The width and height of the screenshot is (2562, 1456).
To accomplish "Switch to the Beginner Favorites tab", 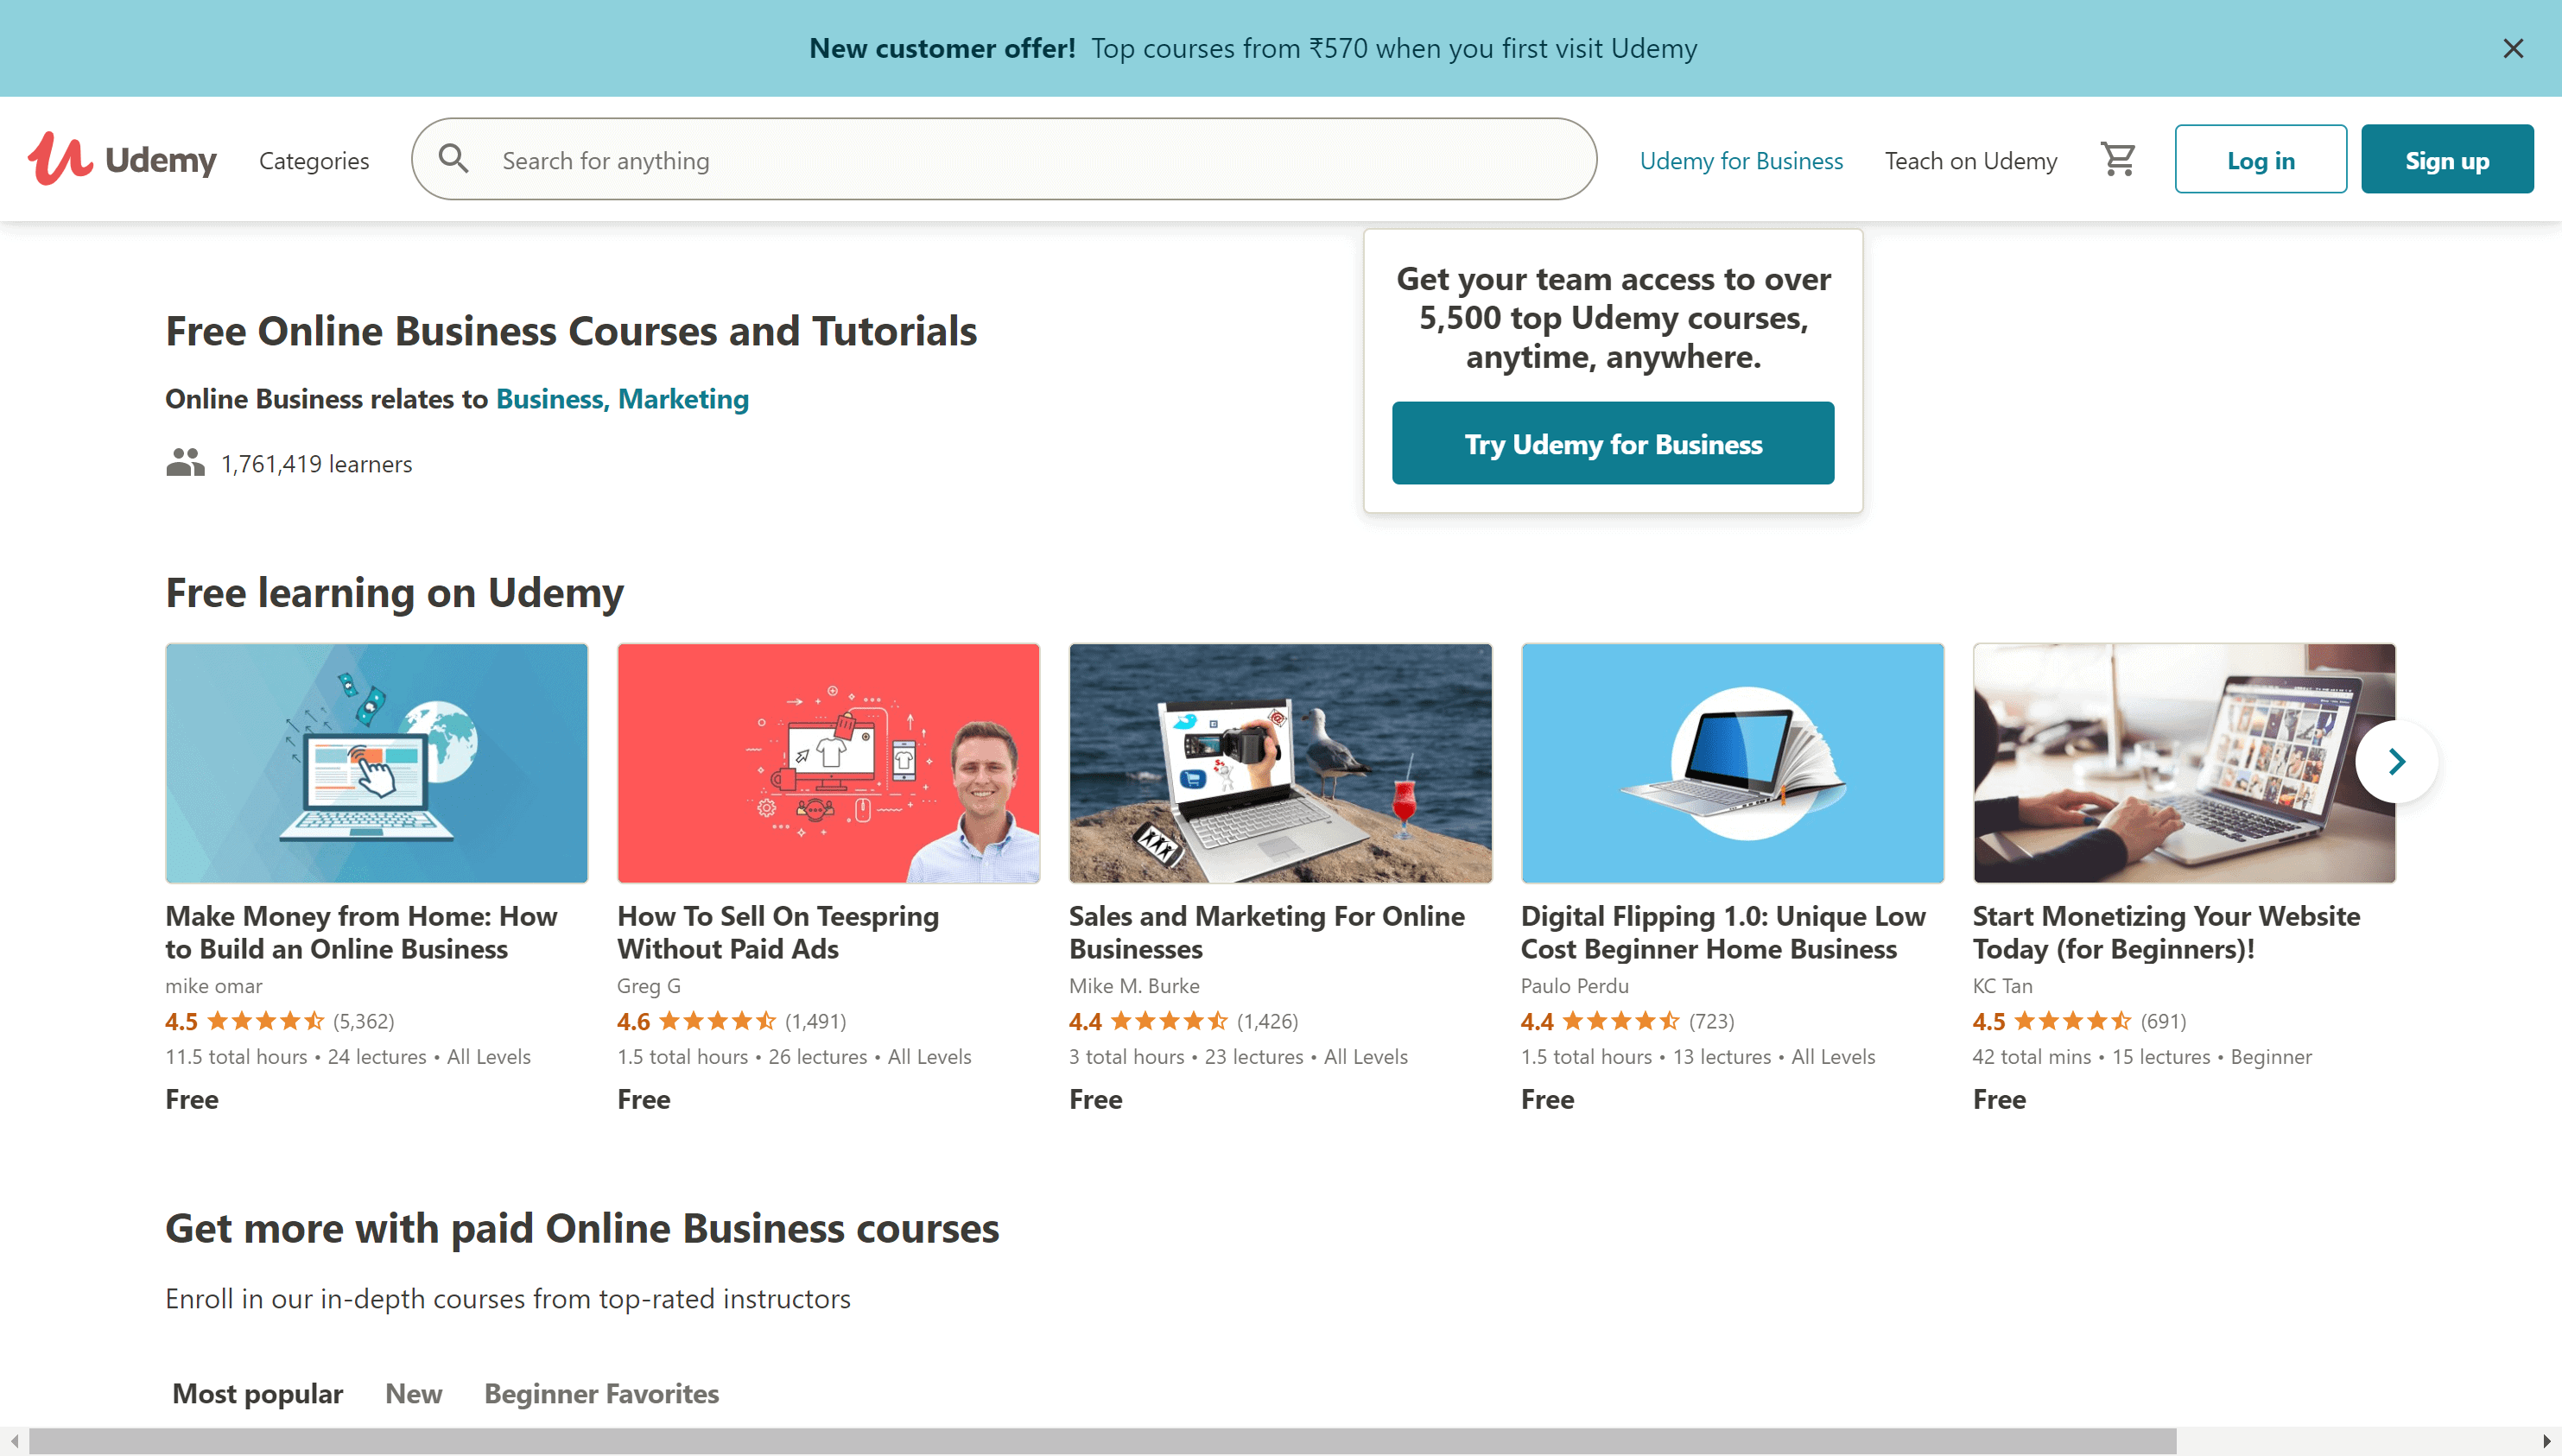I will [x=601, y=1393].
